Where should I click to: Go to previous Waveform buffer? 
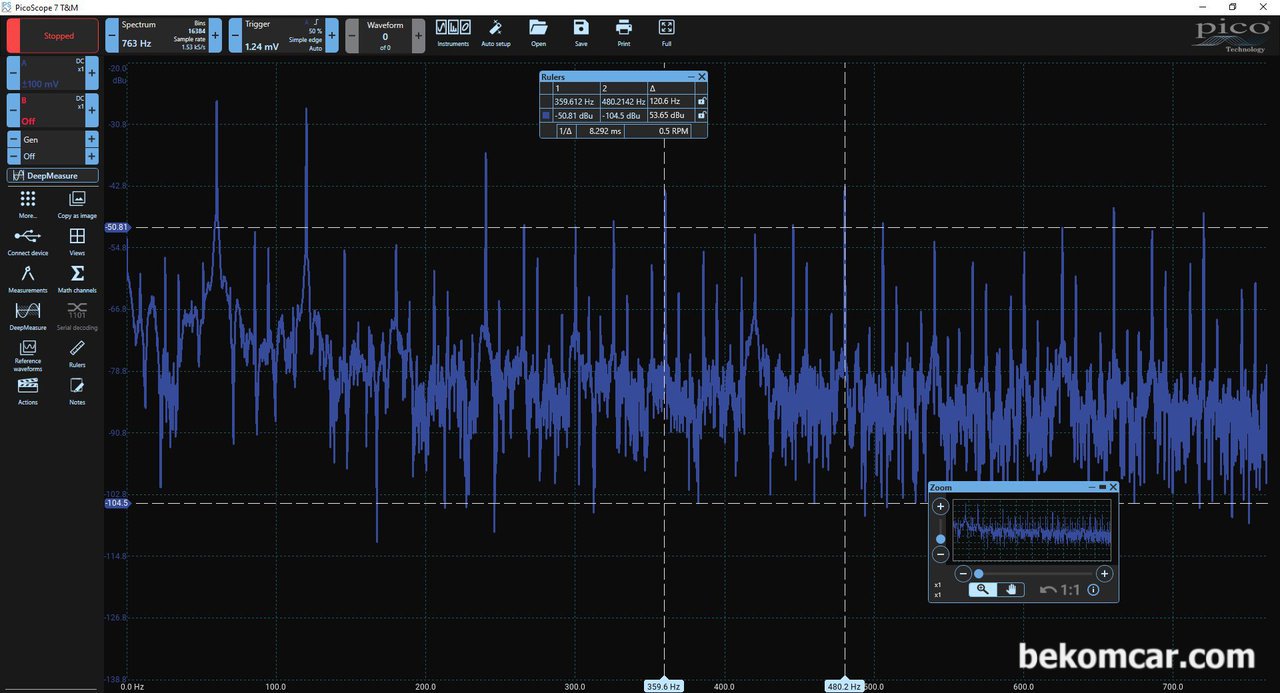(352, 36)
